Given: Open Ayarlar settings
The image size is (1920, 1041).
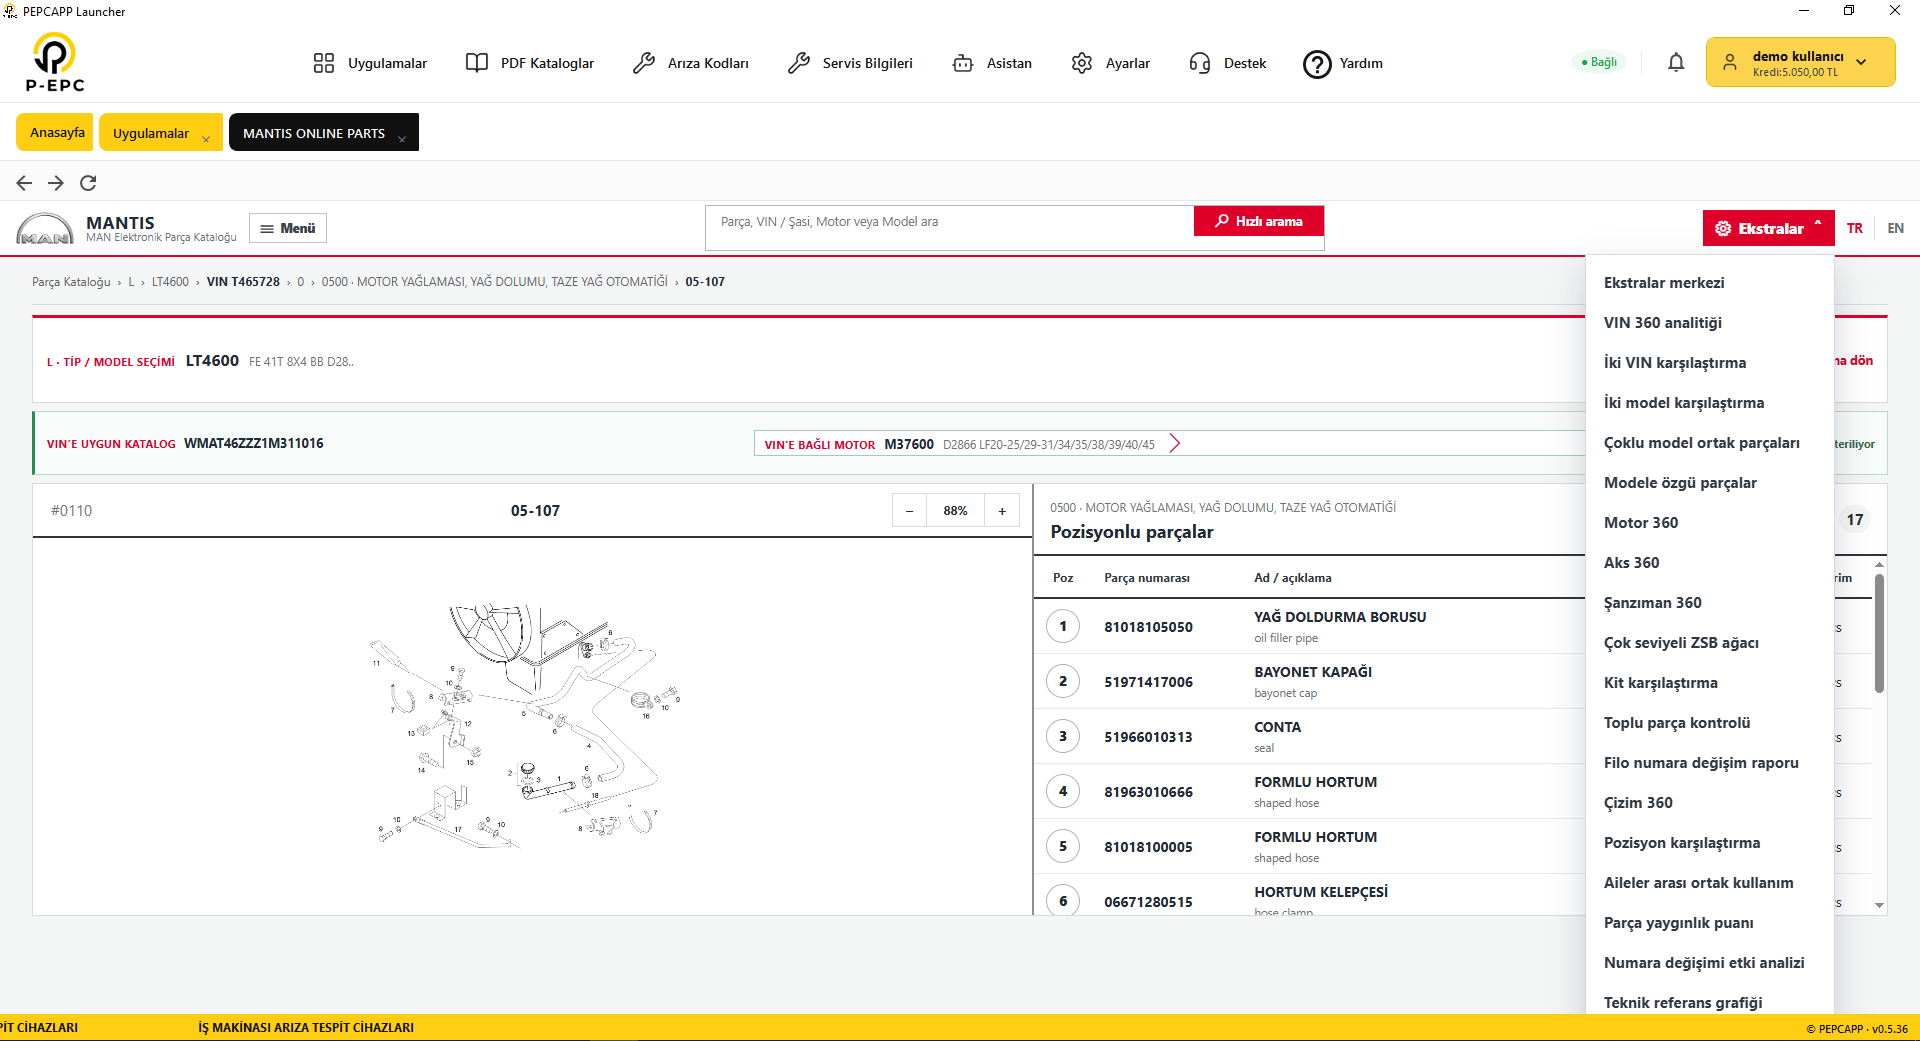Looking at the screenshot, I should [x=1110, y=63].
